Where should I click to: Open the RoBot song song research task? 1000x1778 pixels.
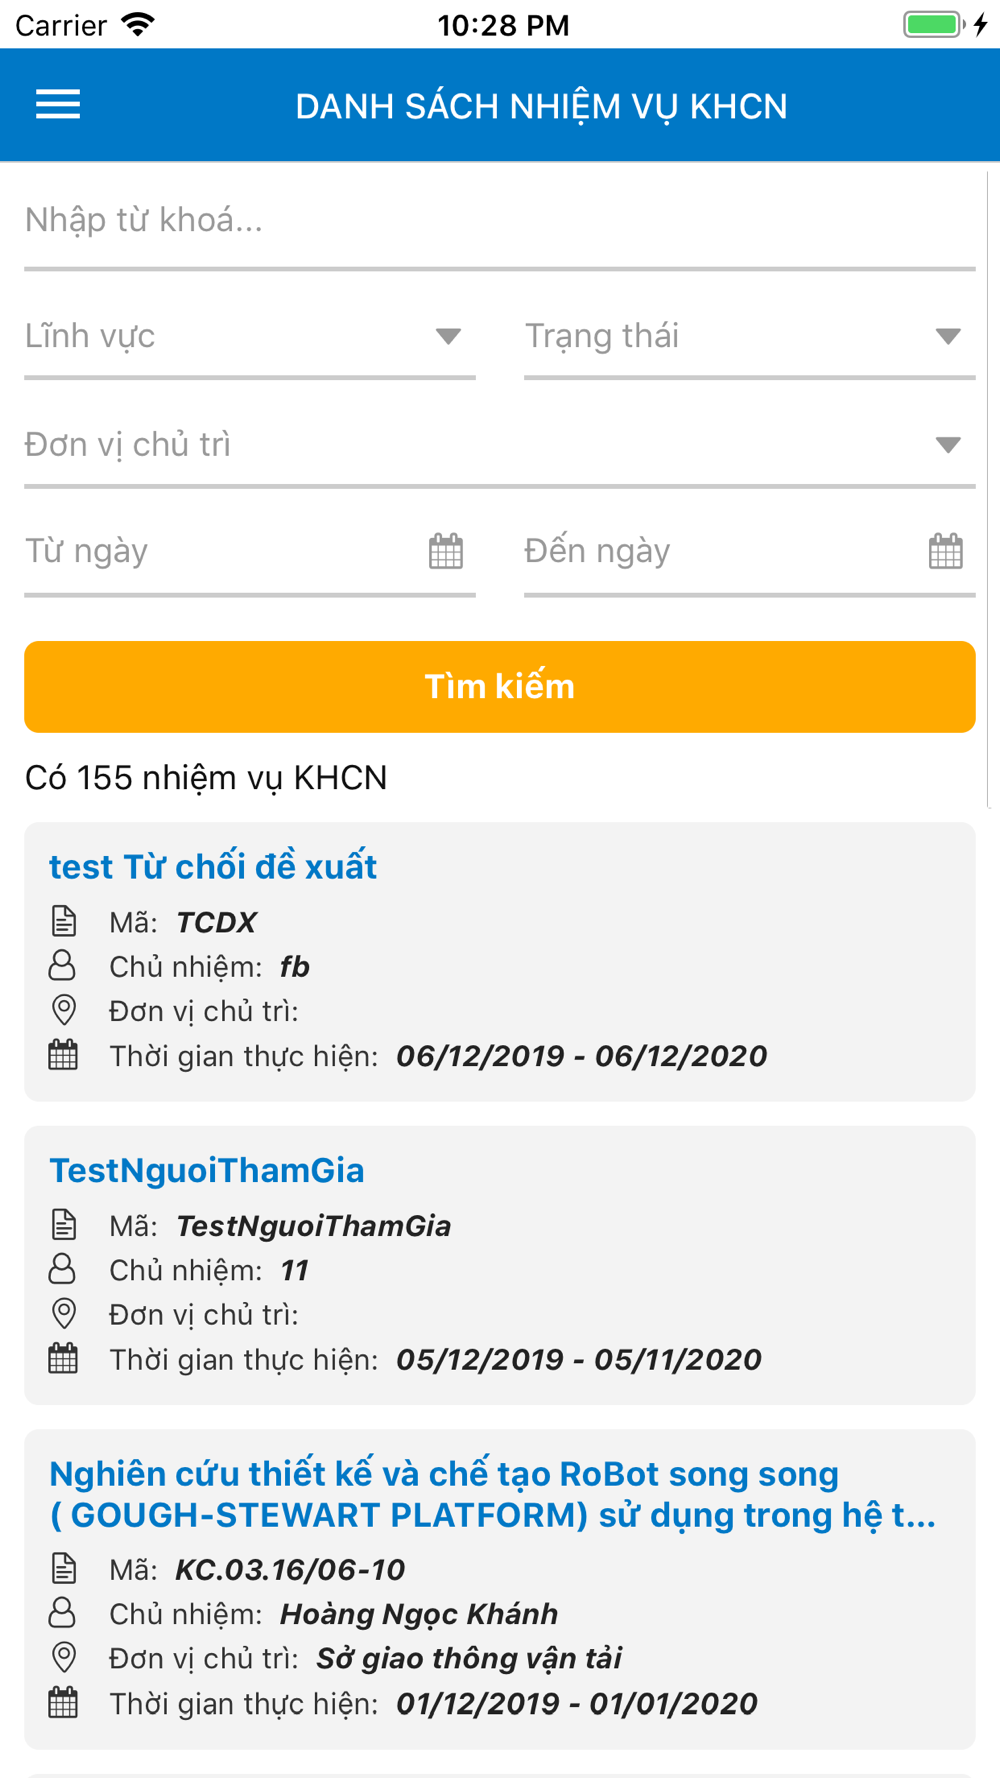(x=493, y=1494)
